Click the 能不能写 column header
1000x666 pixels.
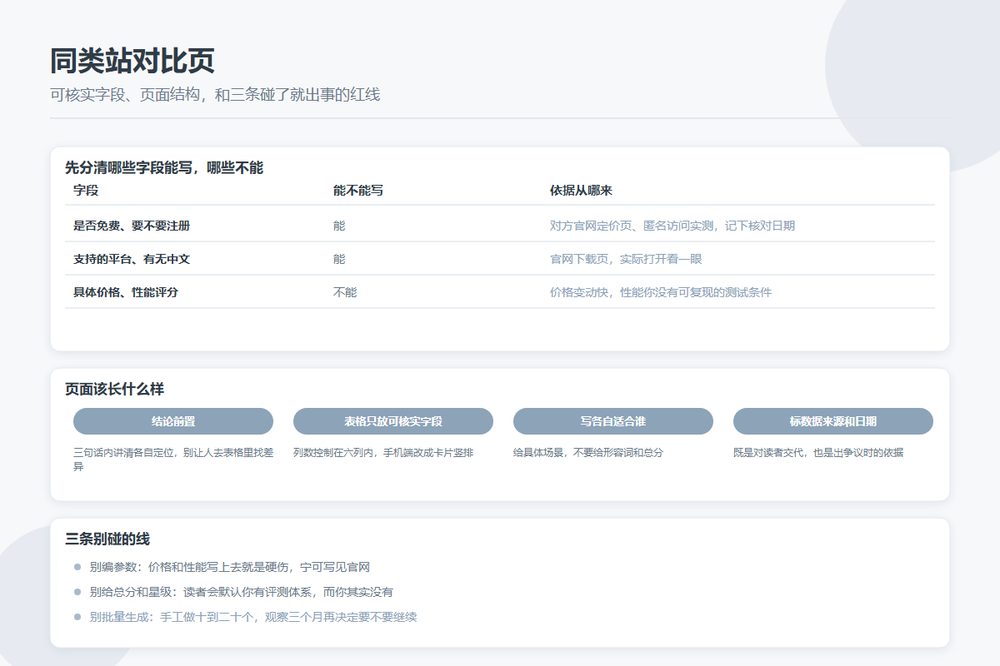[x=358, y=190]
